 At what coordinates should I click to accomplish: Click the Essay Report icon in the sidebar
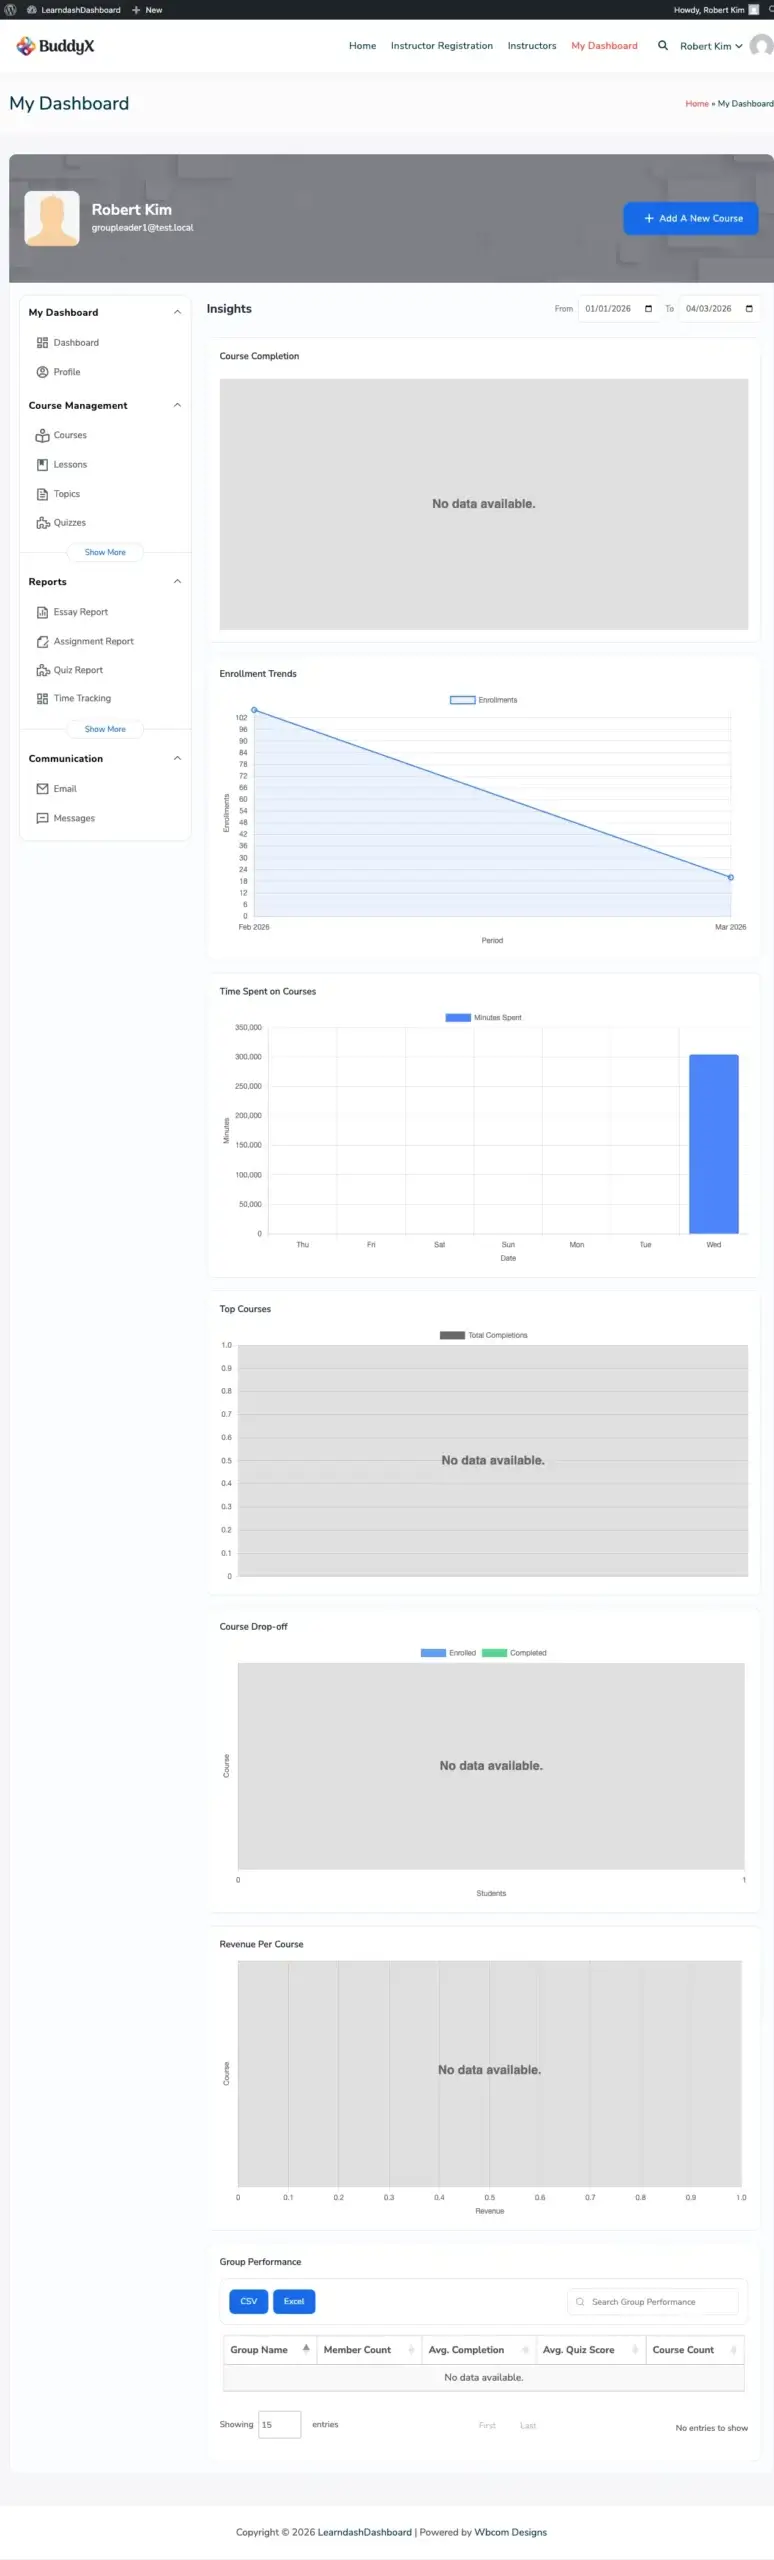pyautogui.click(x=42, y=612)
